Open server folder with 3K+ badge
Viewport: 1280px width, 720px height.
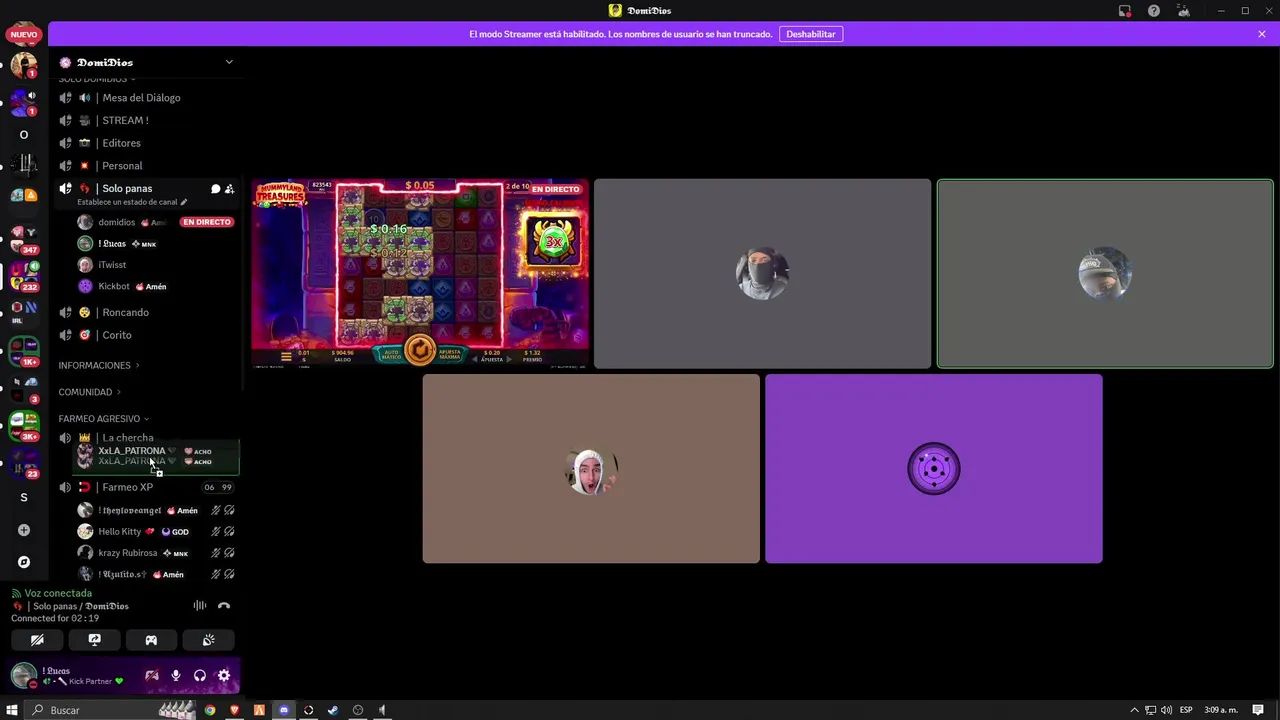pos(24,425)
